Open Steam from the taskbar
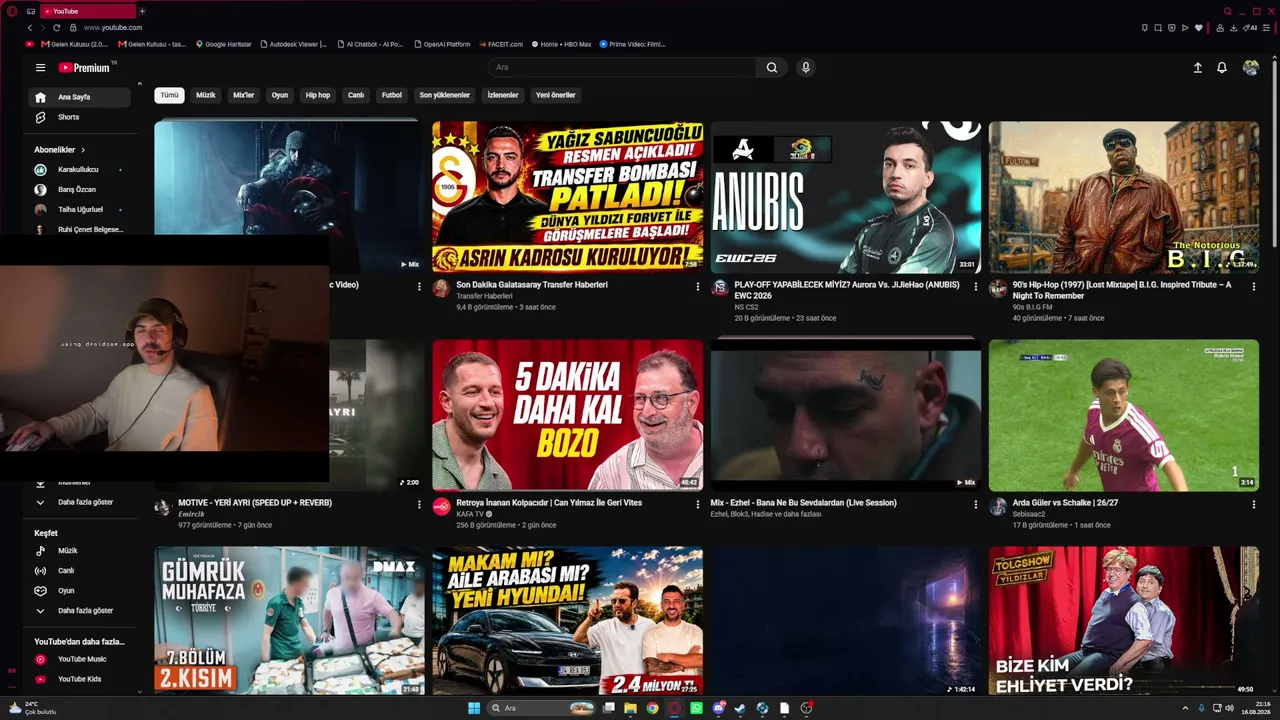The height and width of the screenshot is (720, 1280). [740, 708]
